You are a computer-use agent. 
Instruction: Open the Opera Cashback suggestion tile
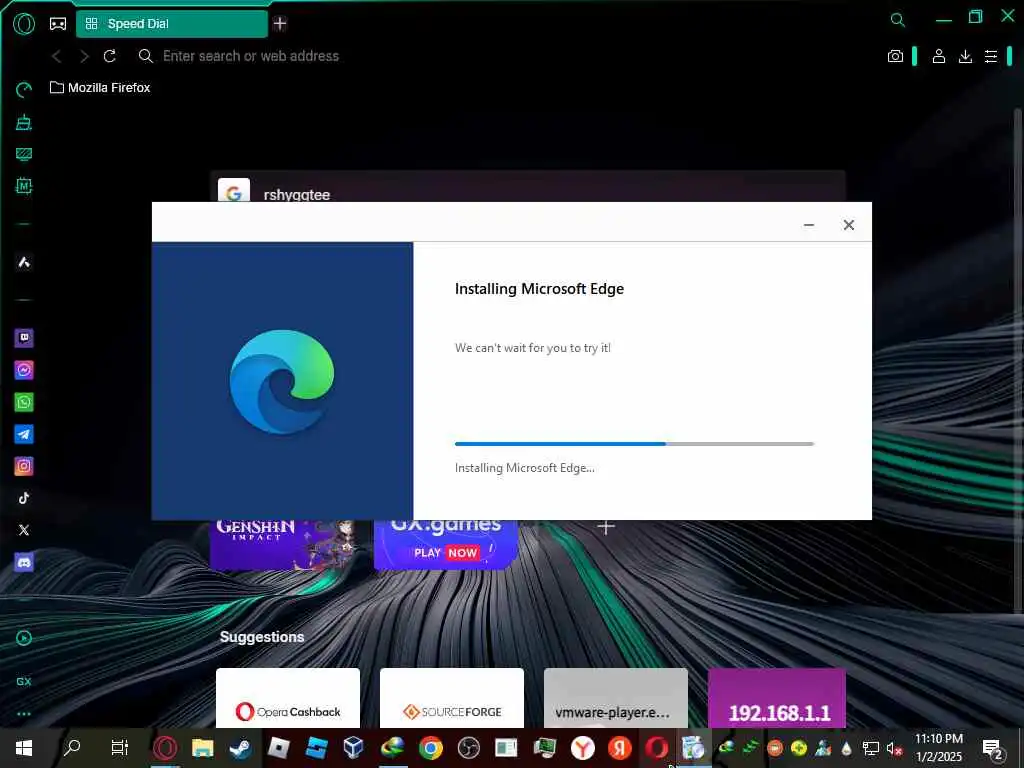[288, 697]
